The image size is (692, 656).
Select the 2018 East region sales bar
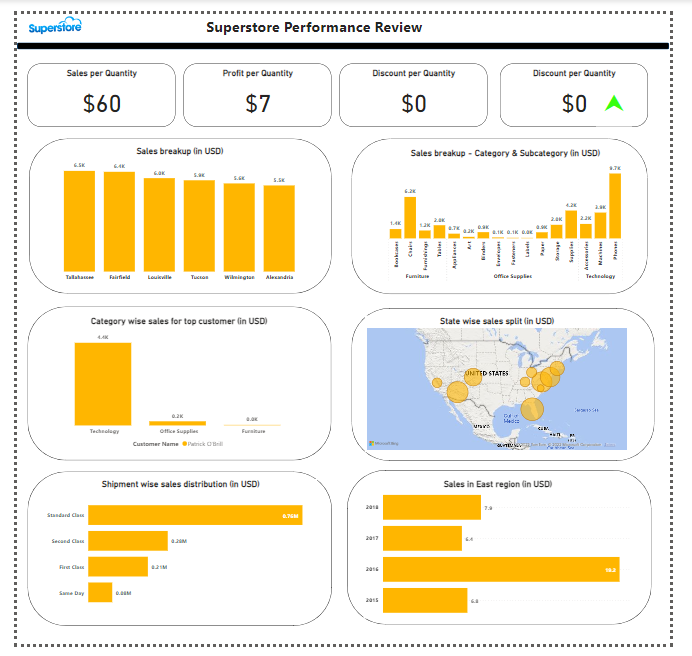point(432,507)
